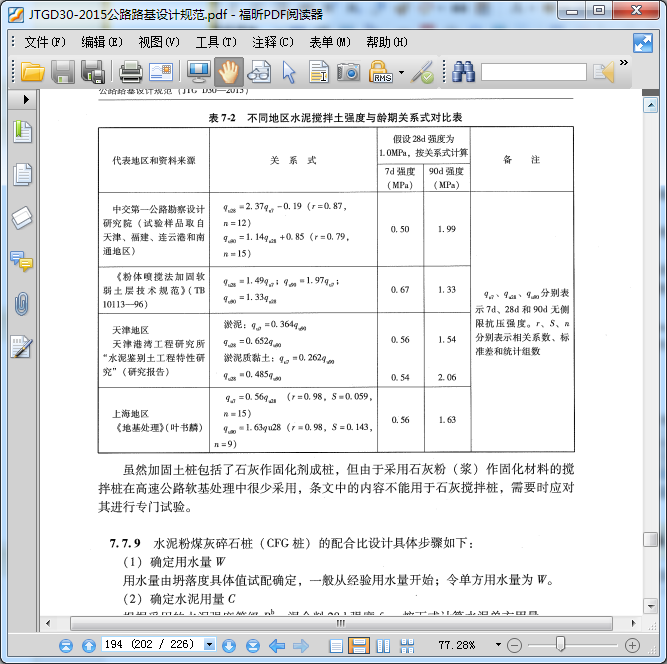The image size is (667, 664).
Task: Click the Save As floppy-with-printer icon
Action: pyautogui.click(x=92, y=71)
